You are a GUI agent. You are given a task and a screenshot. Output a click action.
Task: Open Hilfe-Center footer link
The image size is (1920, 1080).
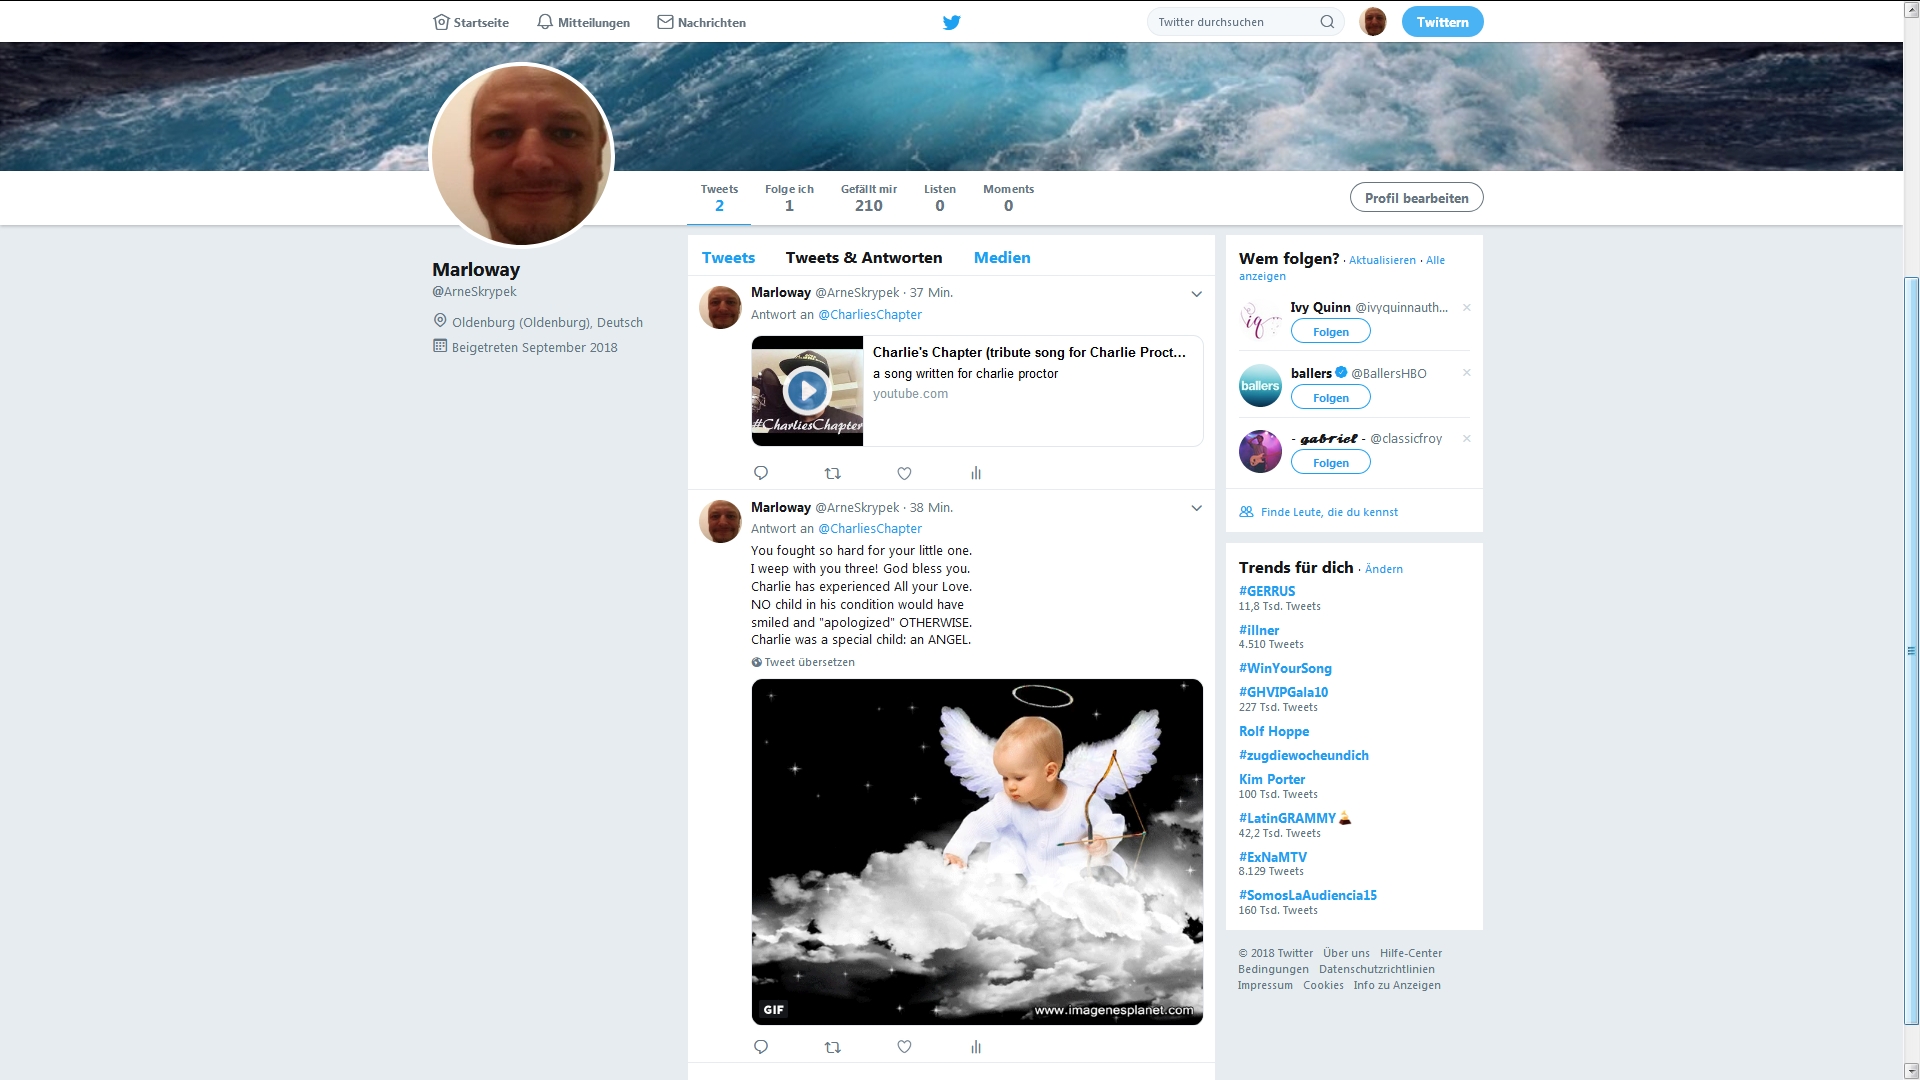1411,953
